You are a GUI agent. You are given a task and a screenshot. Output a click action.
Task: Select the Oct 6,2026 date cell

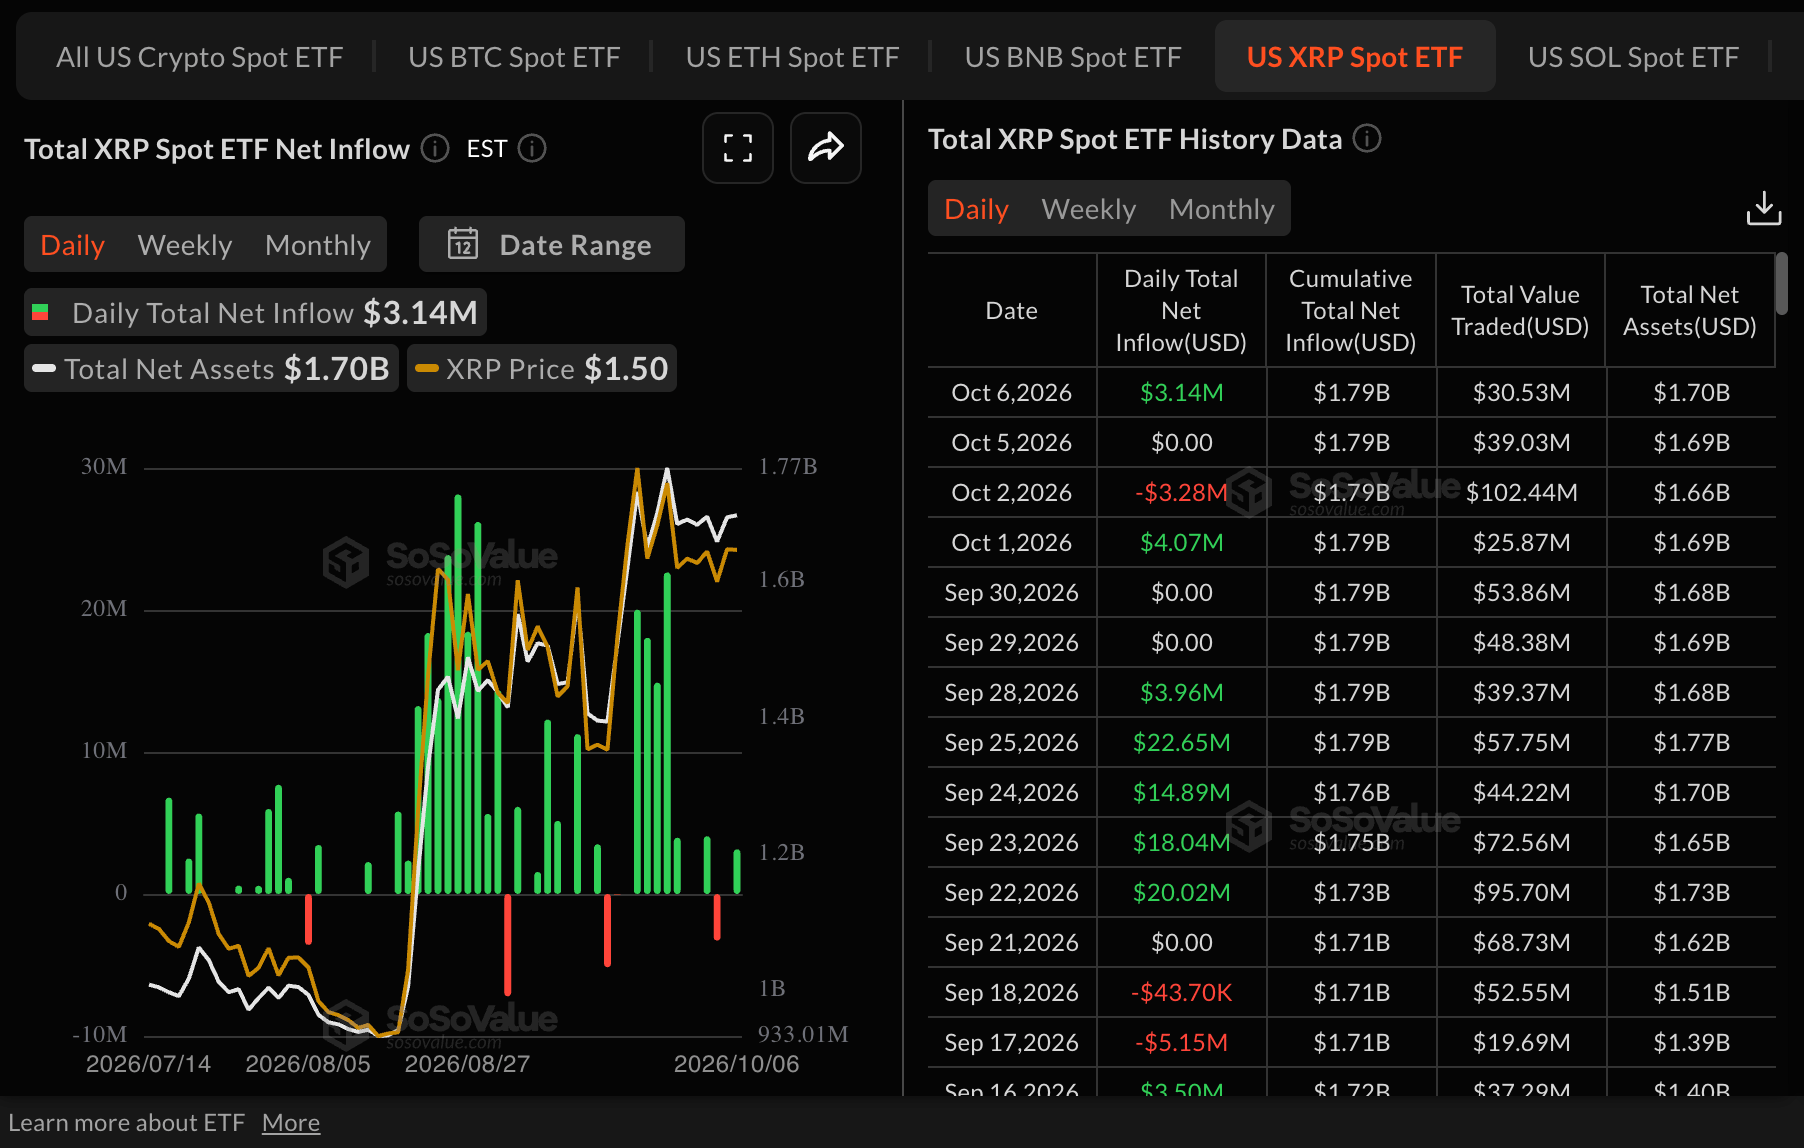[x=1012, y=393]
